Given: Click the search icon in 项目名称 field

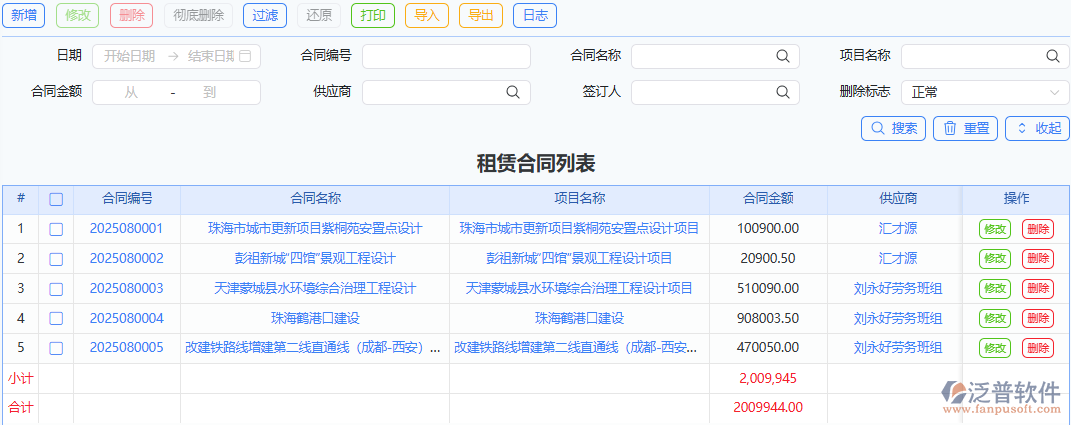Looking at the screenshot, I should click(x=1053, y=56).
